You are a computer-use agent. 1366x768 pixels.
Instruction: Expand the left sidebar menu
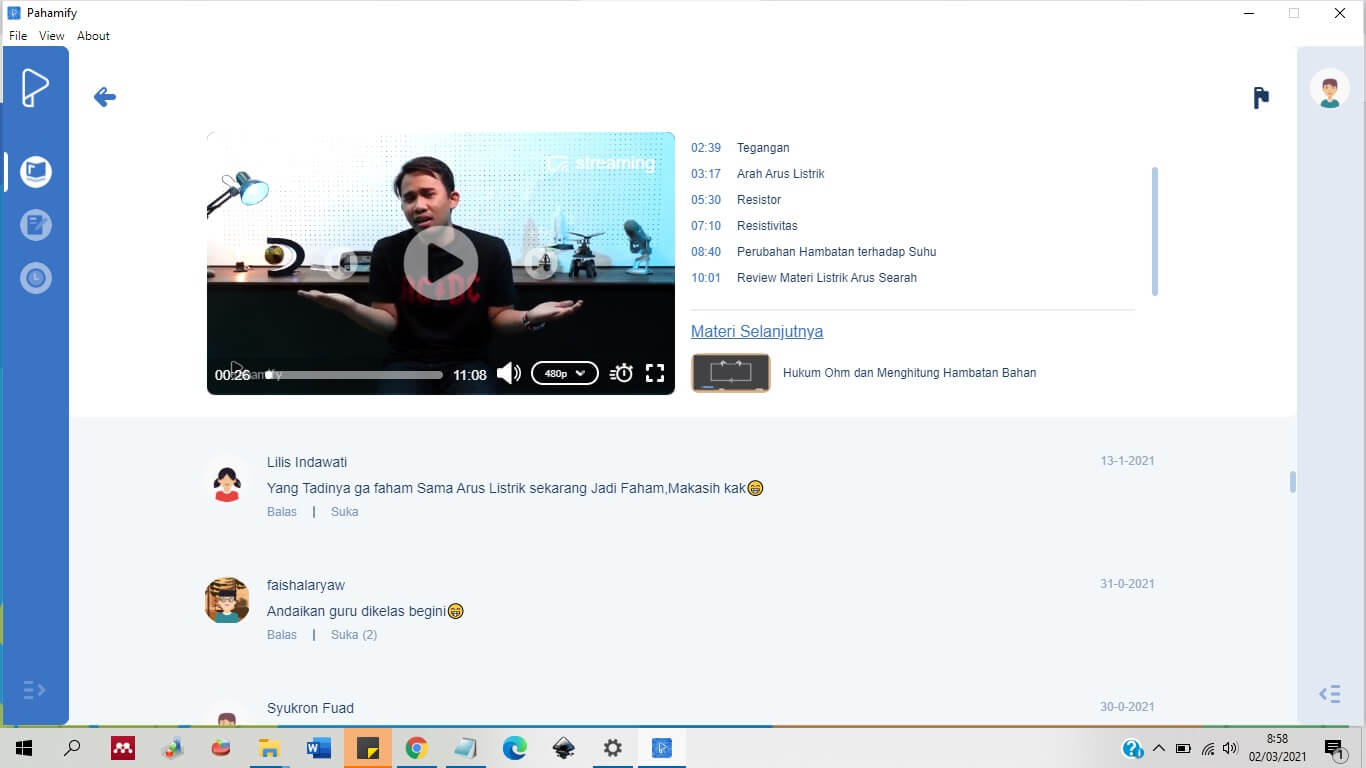point(34,690)
